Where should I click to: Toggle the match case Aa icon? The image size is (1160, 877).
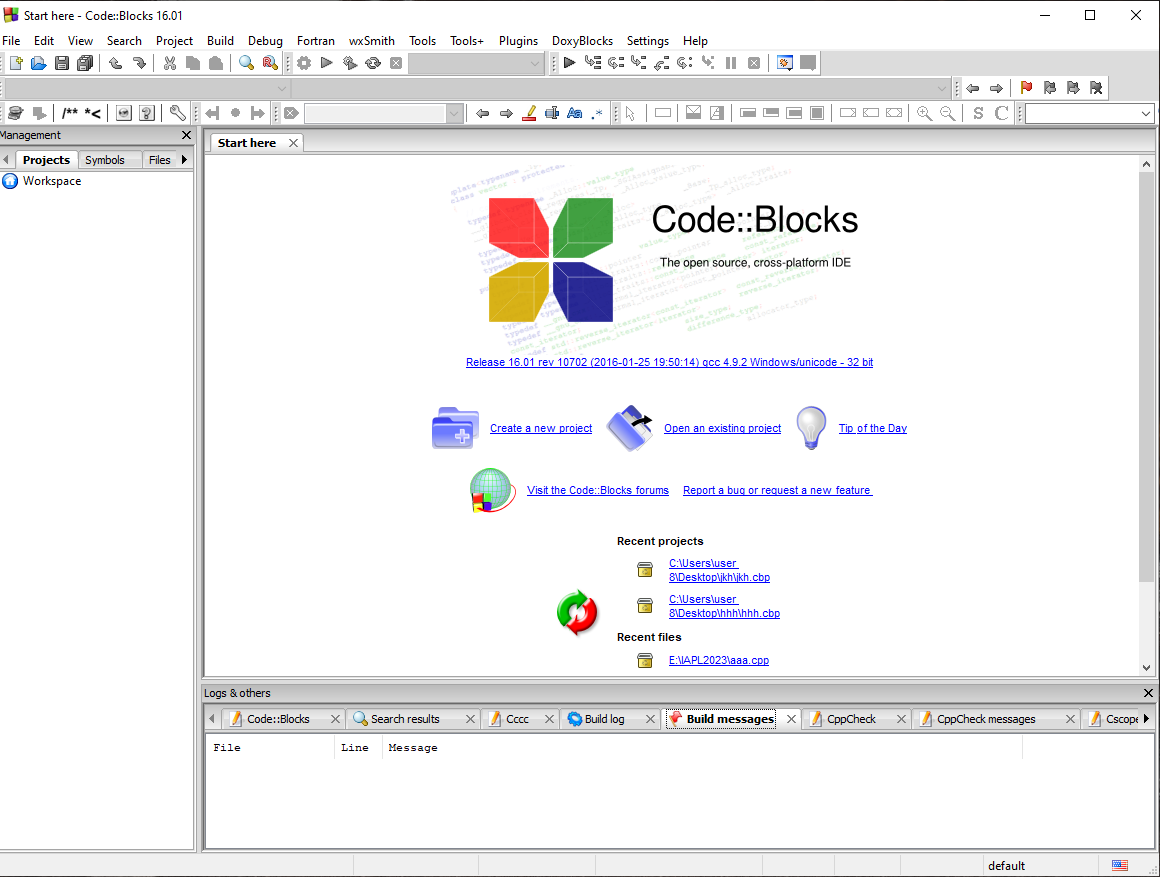pos(574,113)
